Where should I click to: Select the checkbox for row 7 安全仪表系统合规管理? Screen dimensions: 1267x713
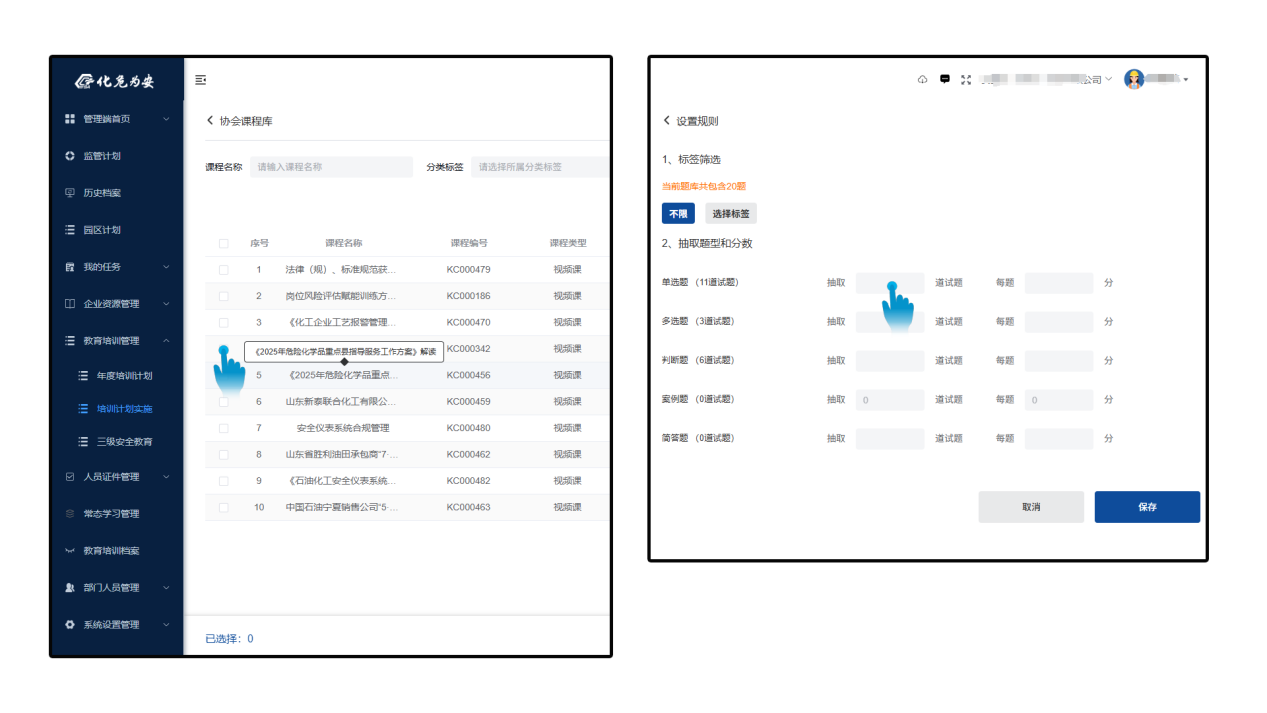point(223,428)
